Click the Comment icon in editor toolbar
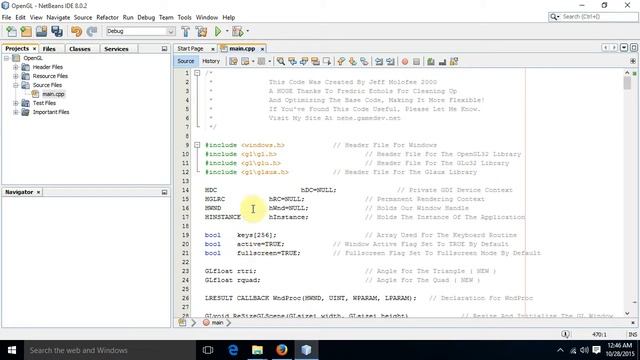 click(x=431, y=61)
